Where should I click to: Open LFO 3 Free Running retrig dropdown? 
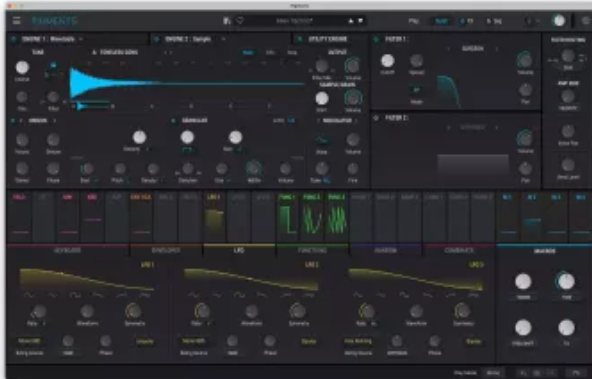point(358,341)
